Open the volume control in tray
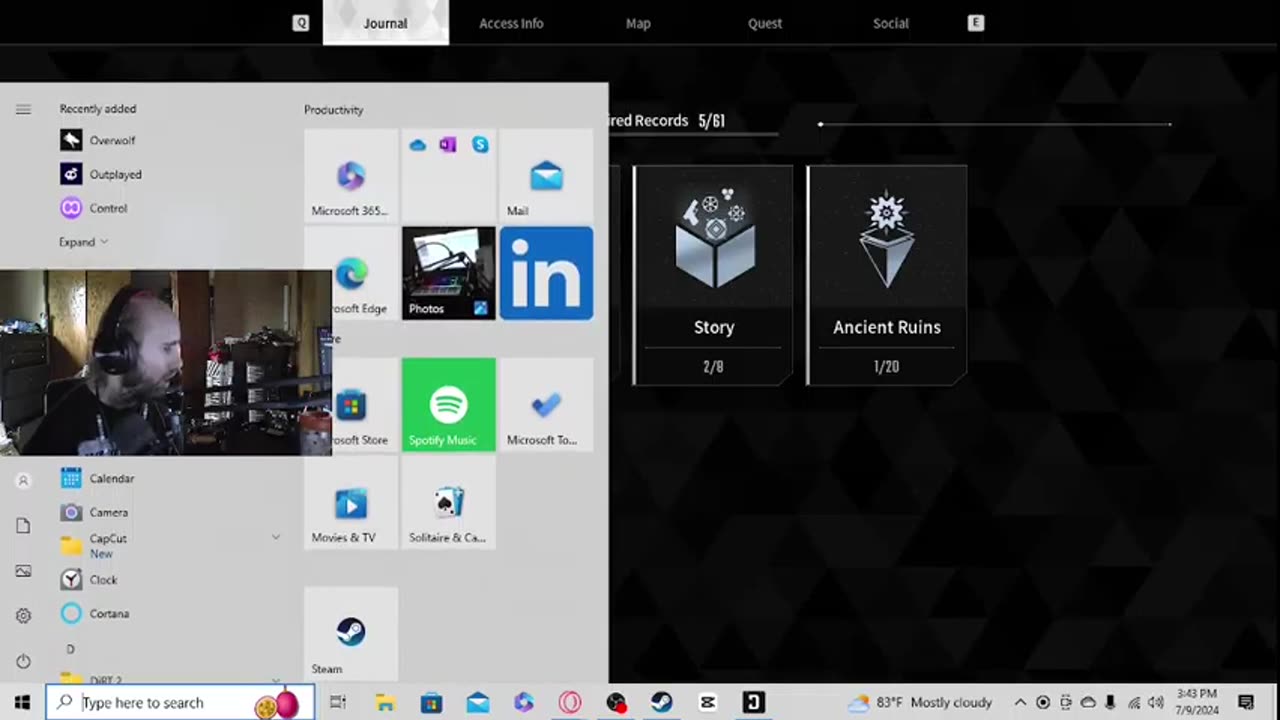1280x720 pixels. [x=1156, y=702]
